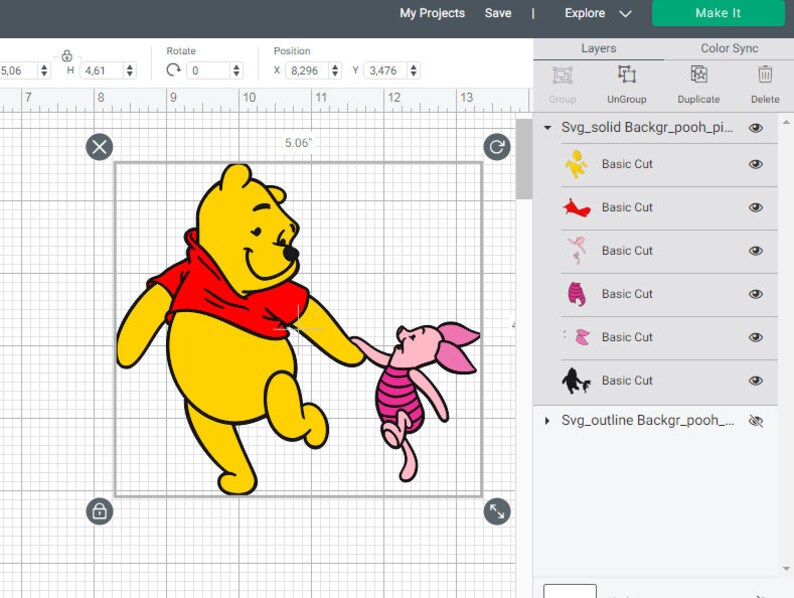Select the light pink Piglet layer thumbnail
Viewport: 794px width, 598px height.
click(x=576, y=250)
